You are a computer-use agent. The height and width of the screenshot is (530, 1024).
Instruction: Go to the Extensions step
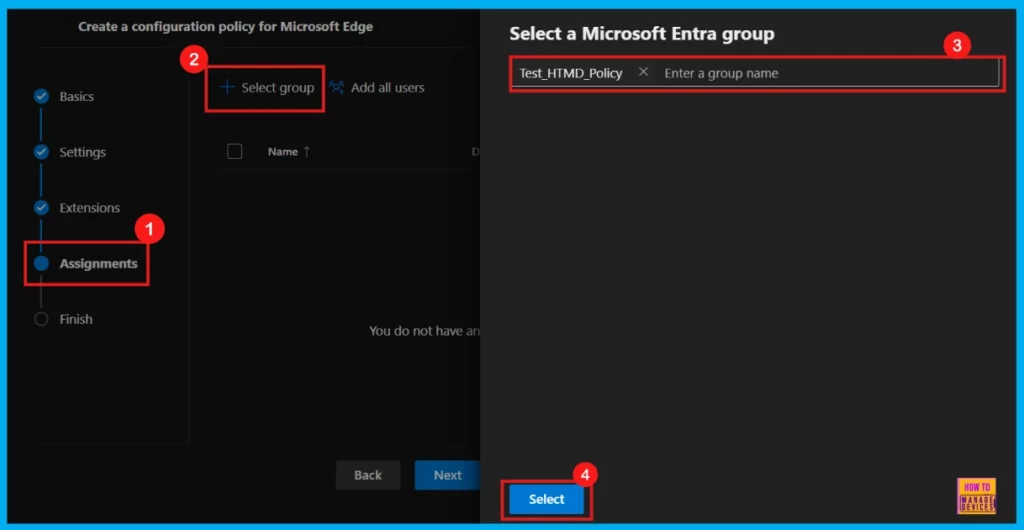(x=89, y=208)
